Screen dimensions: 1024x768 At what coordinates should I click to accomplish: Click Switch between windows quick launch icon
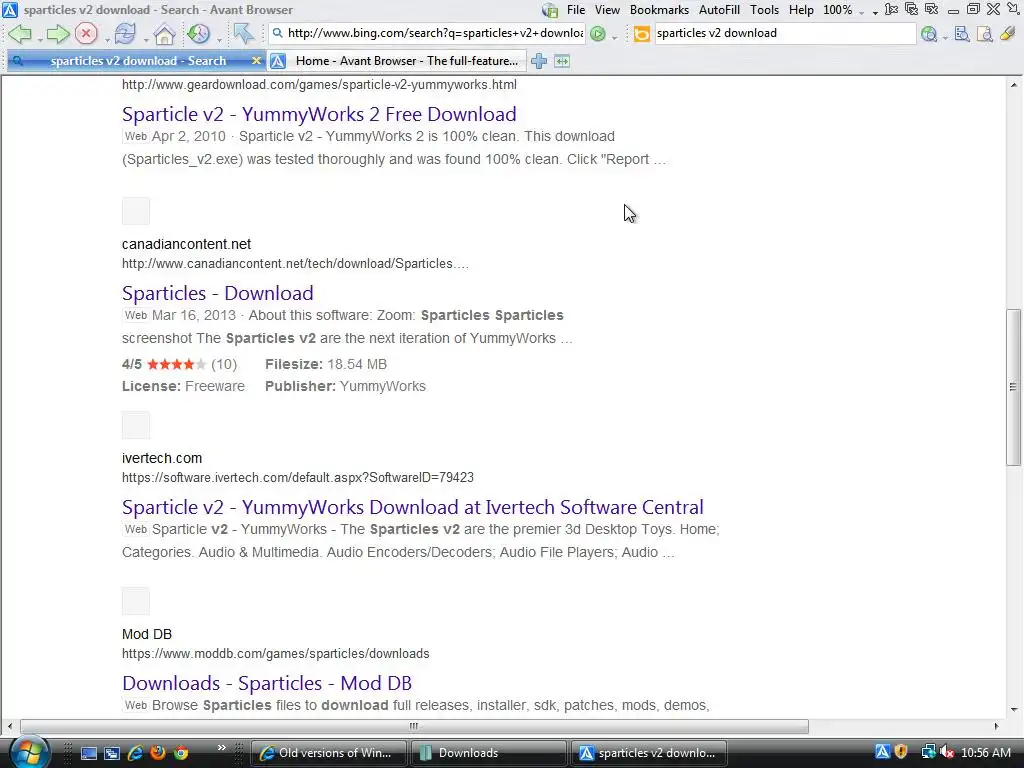point(112,753)
